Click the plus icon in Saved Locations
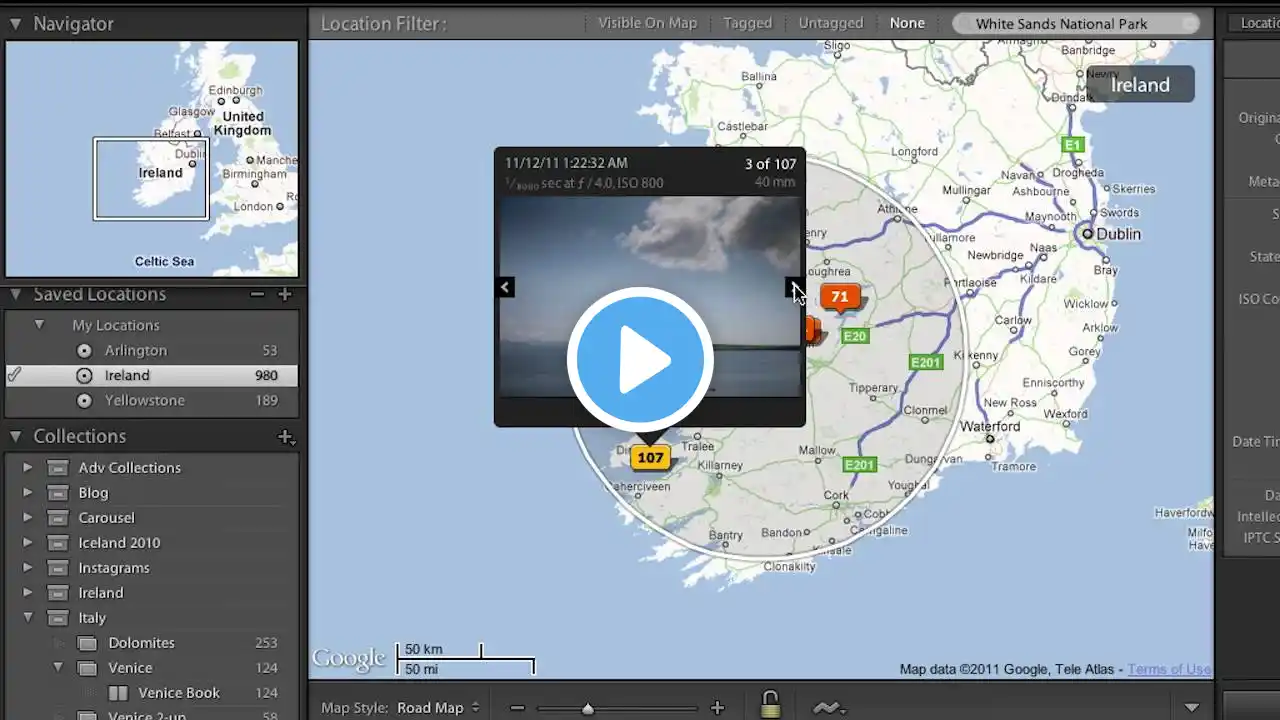Image resolution: width=1280 pixels, height=720 pixels. point(285,294)
